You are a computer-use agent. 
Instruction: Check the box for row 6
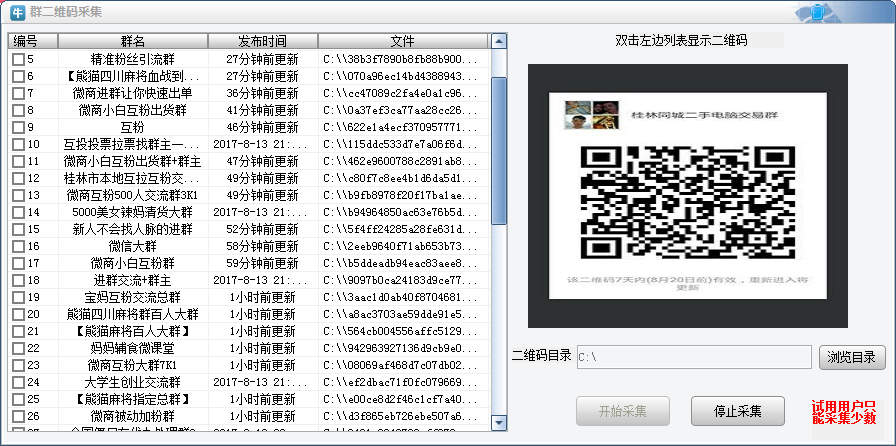point(19,76)
